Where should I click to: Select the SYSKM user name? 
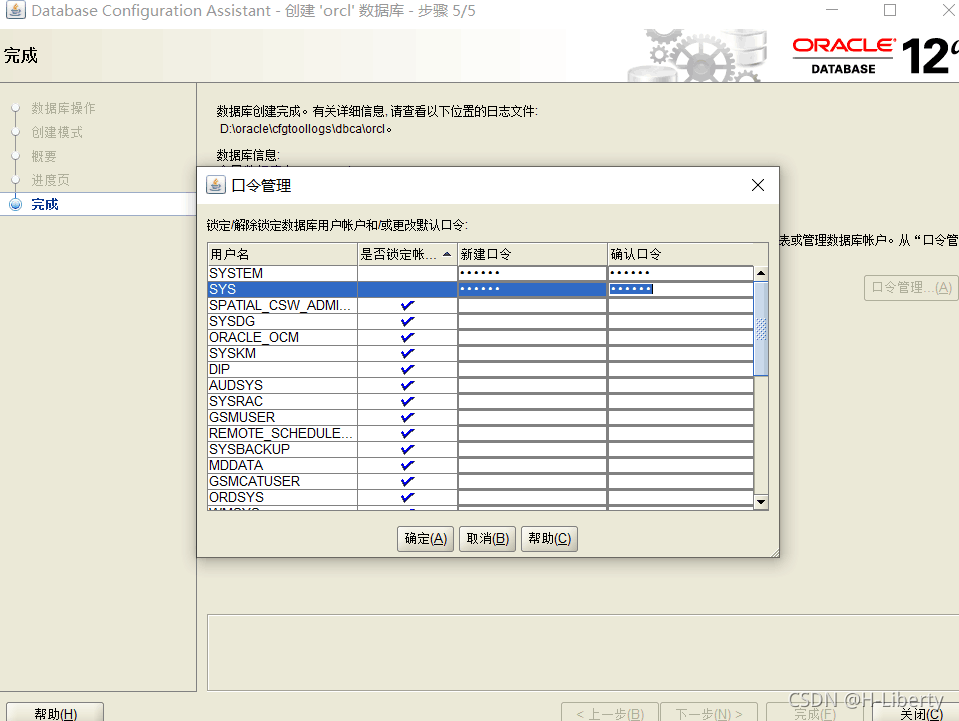coord(232,353)
